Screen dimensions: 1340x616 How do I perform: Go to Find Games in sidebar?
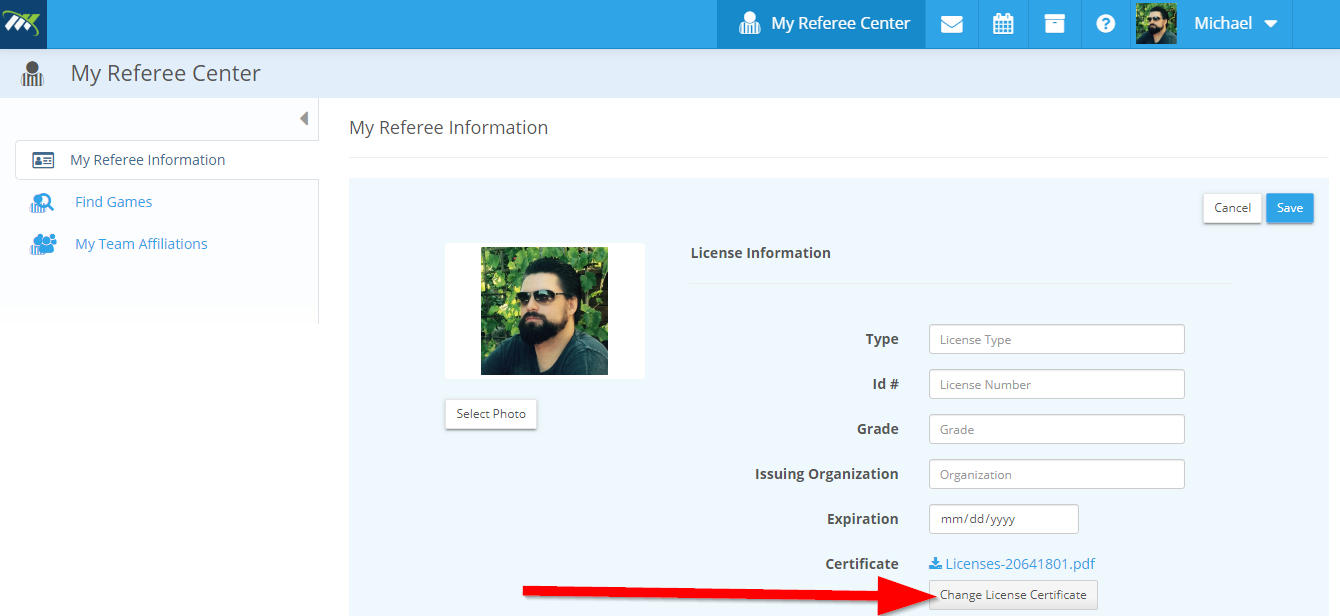tap(114, 202)
